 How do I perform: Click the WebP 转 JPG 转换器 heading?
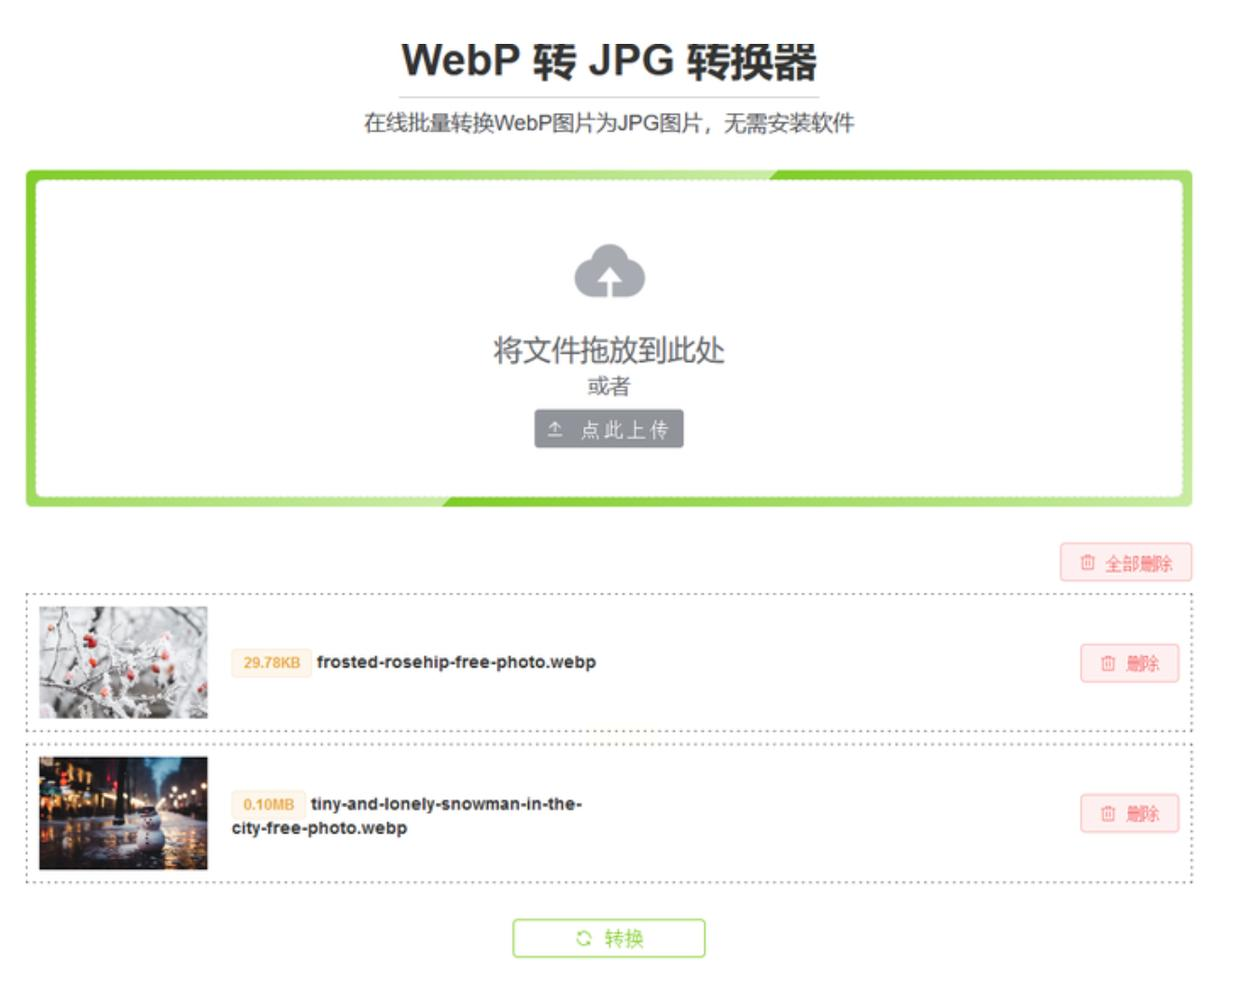609,61
